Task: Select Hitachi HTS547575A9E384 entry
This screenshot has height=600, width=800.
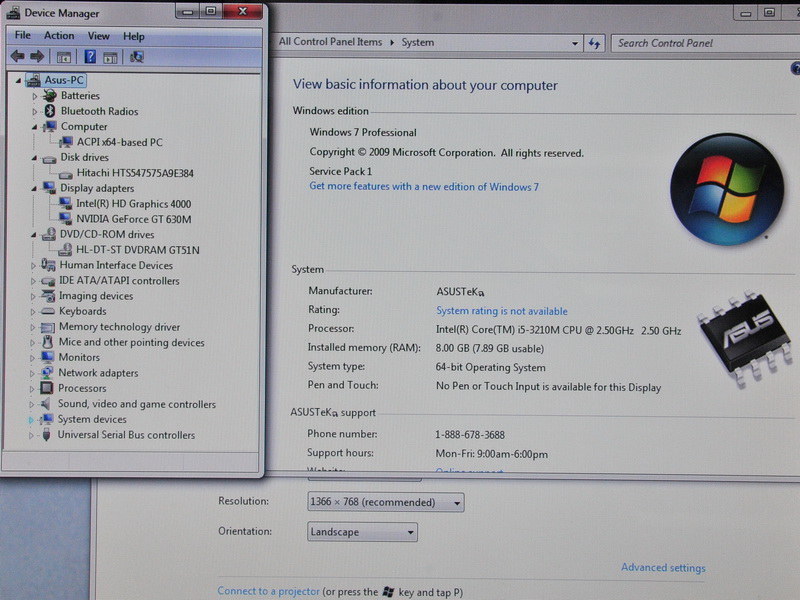Action: 135,173
